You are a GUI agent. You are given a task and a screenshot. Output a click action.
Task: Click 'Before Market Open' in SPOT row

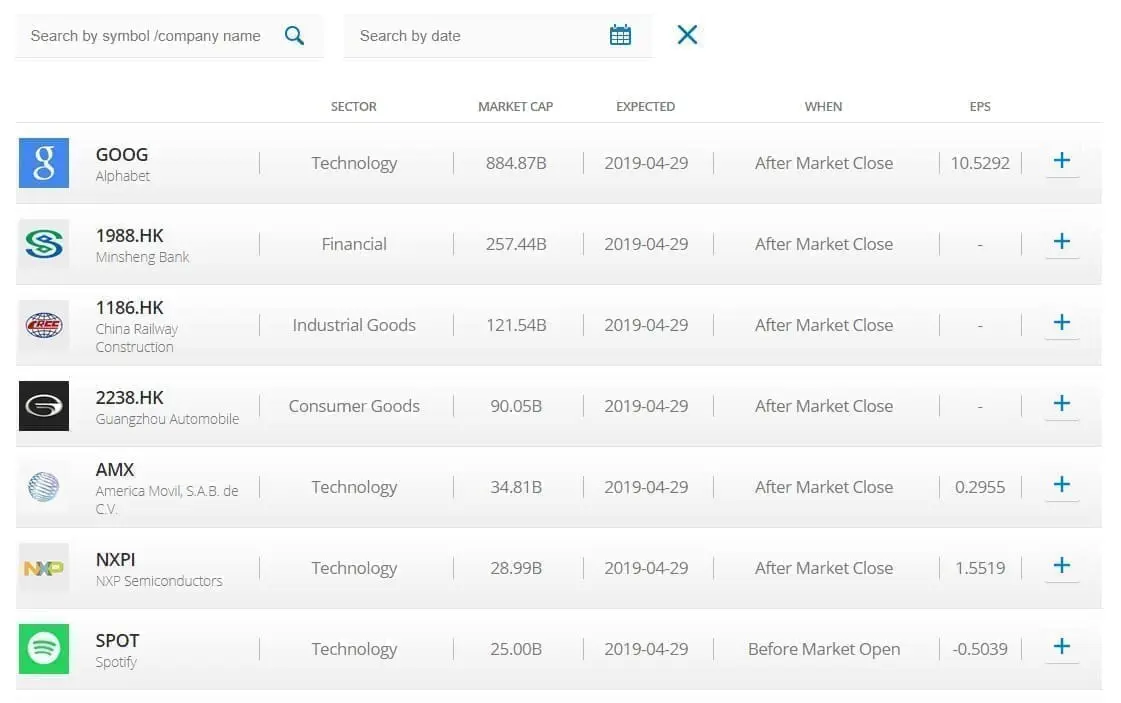(x=824, y=649)
